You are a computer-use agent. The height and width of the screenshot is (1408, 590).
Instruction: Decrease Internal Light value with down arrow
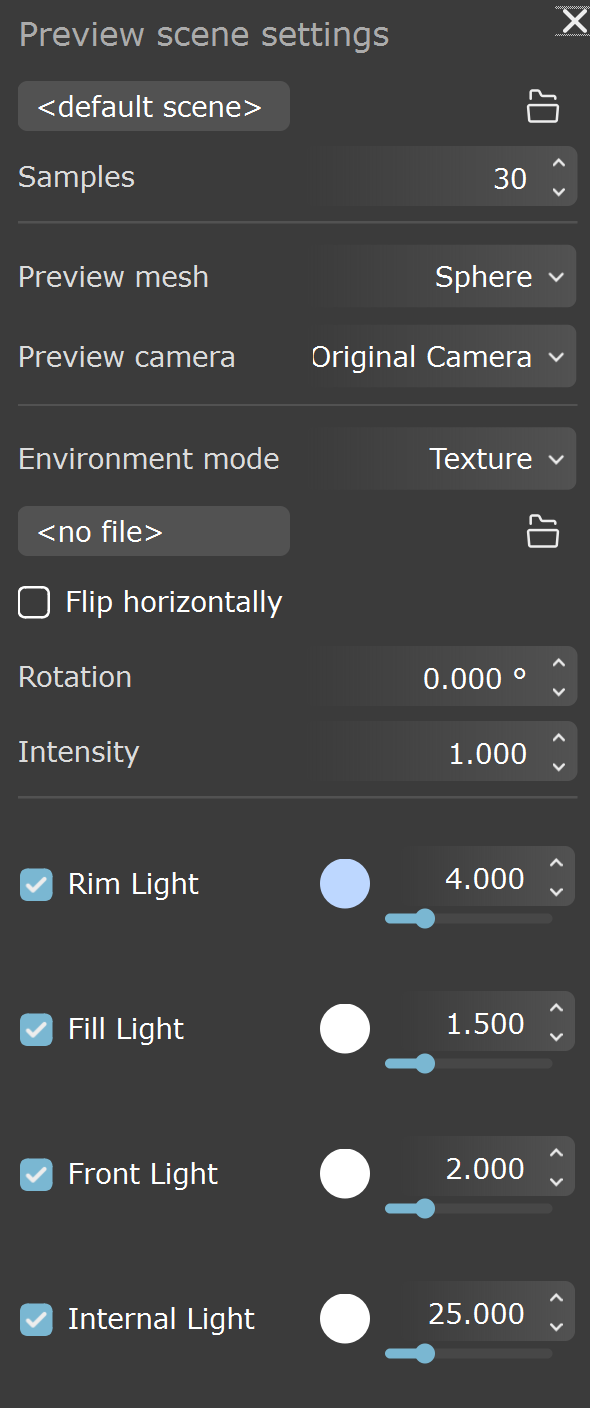click(557, 1327)
